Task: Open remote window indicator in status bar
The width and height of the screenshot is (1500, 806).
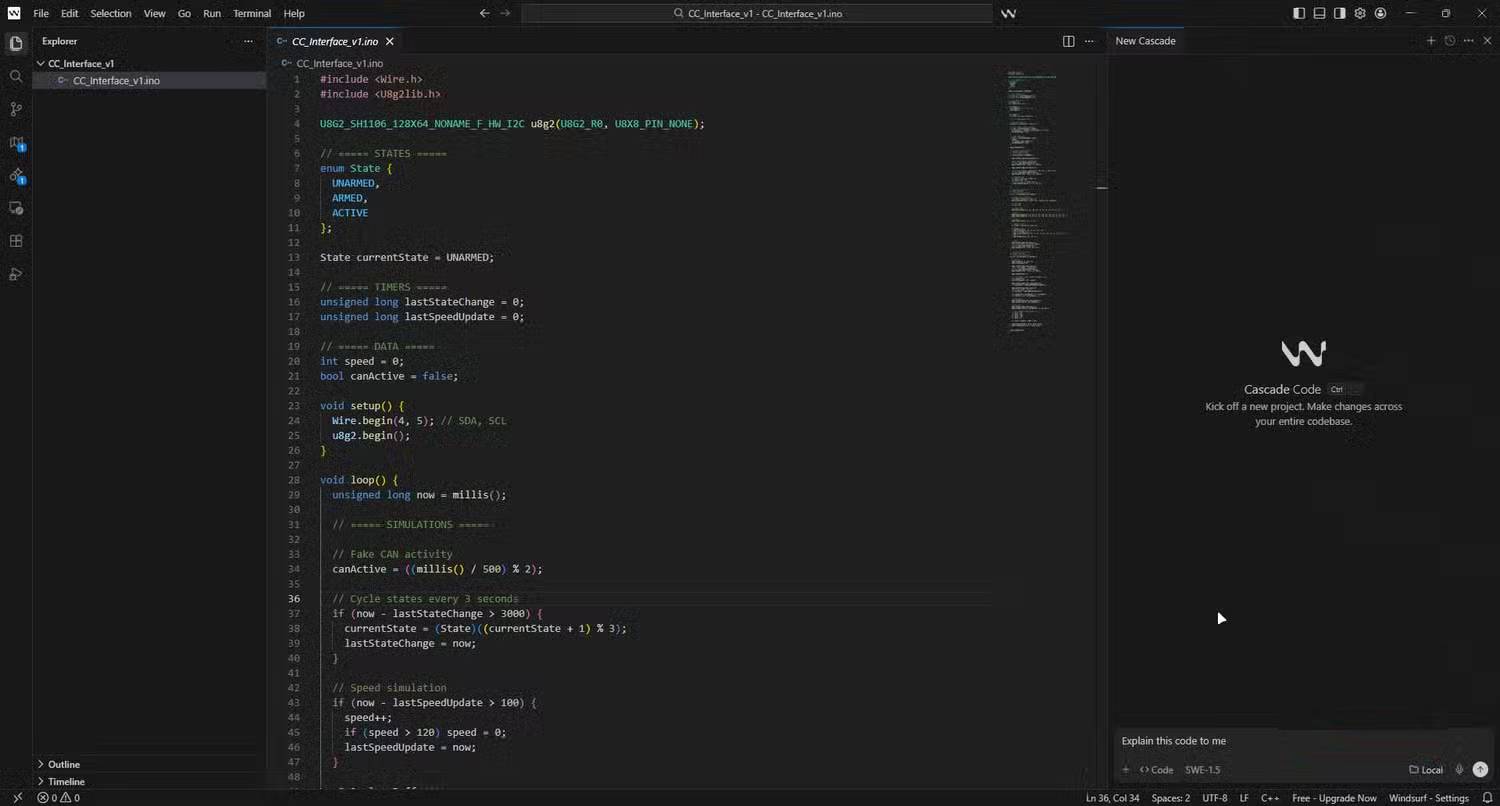Action: [17, 798]
